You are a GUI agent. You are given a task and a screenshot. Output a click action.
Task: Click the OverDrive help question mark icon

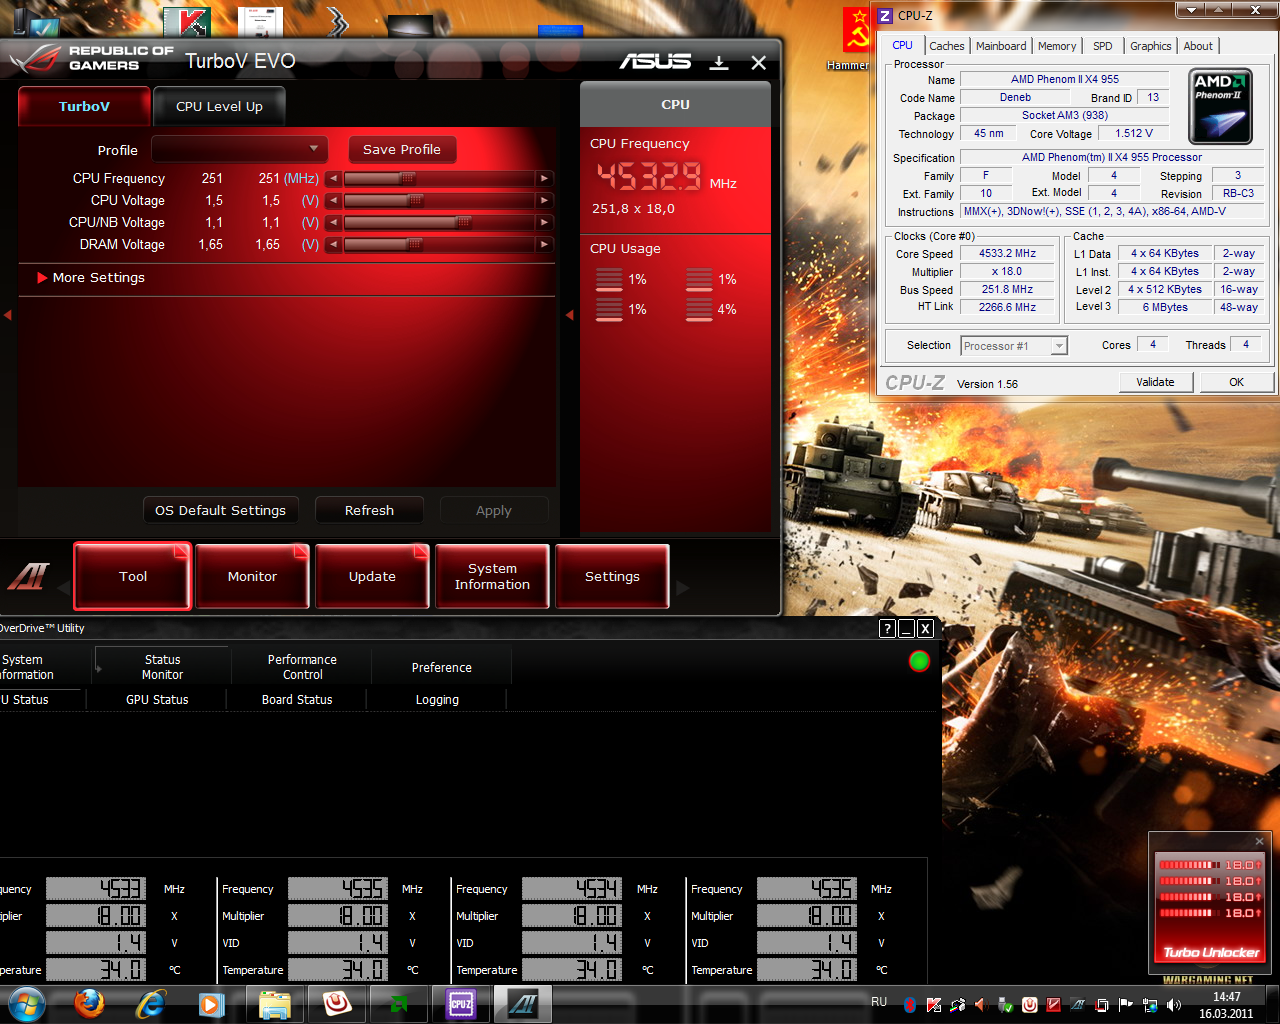pos(887,628)
